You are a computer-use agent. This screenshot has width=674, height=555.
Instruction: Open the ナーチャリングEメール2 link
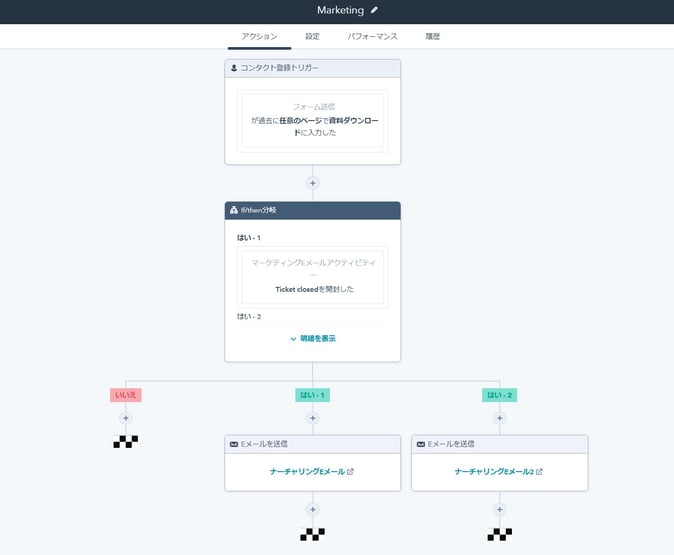[x=494, y=472]
